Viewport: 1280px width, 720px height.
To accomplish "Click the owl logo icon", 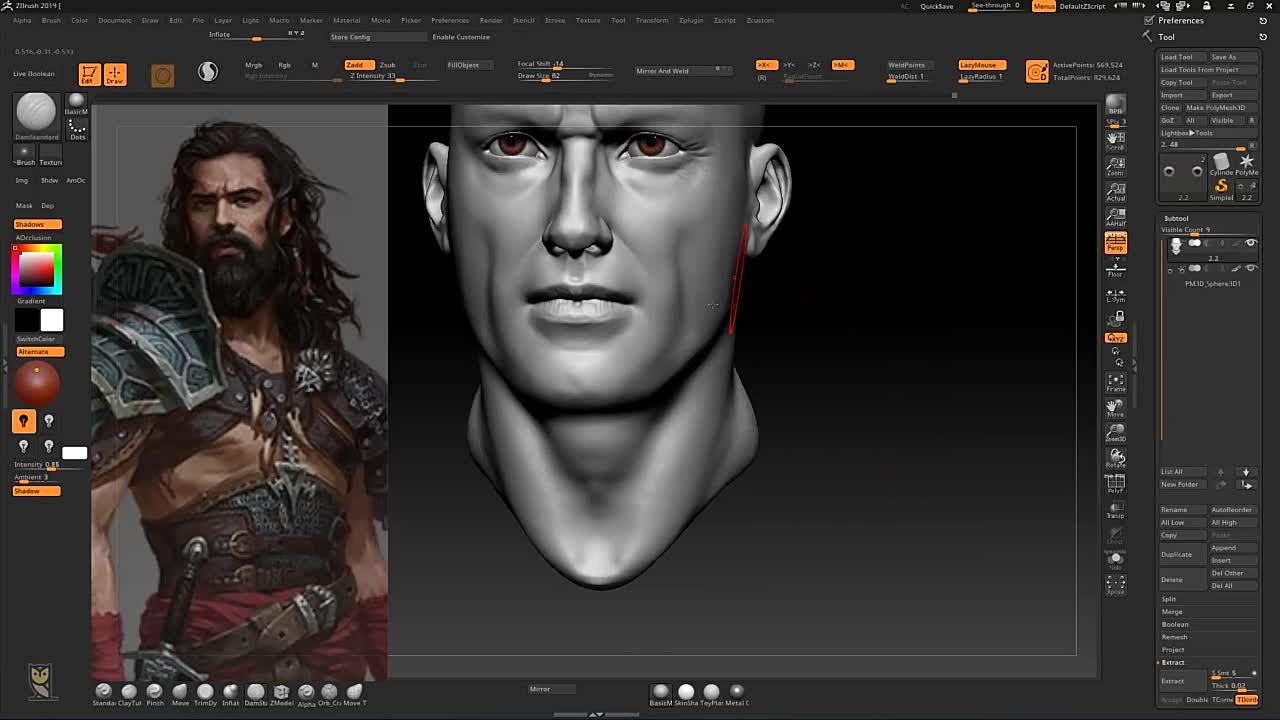I will (x=40, y=682).
